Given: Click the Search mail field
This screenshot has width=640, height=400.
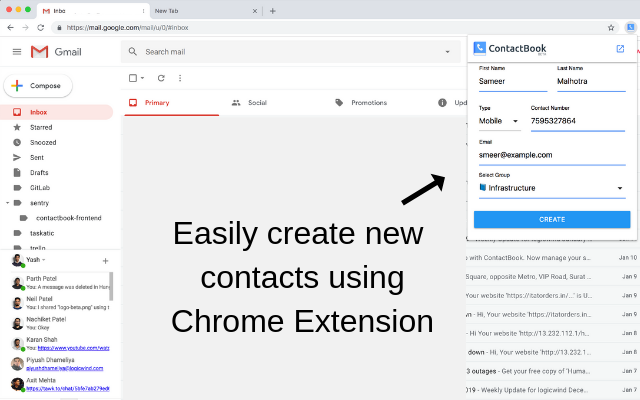Looking at the screenshot, I should 290,52.
